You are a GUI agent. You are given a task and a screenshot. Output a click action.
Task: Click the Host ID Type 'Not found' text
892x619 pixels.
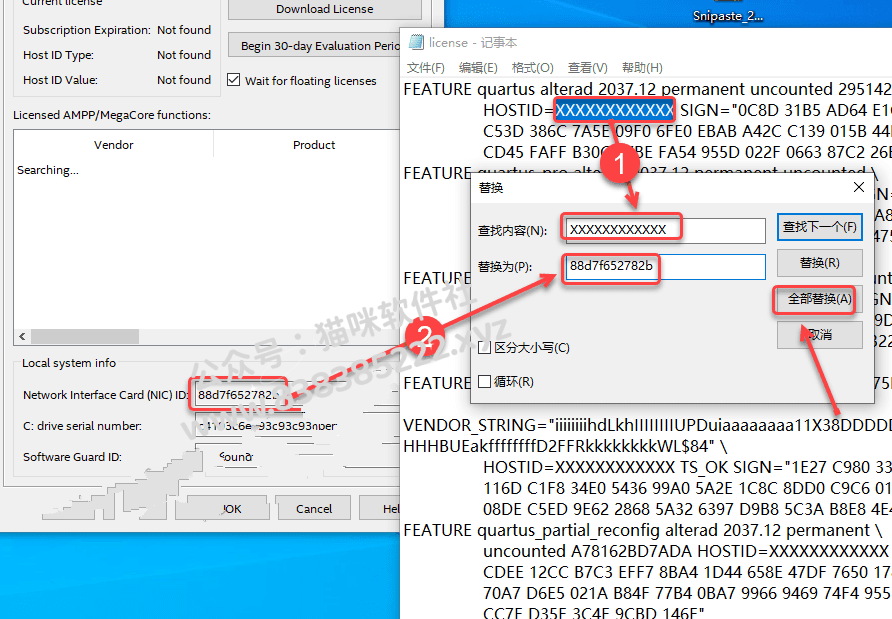(184, 55)
